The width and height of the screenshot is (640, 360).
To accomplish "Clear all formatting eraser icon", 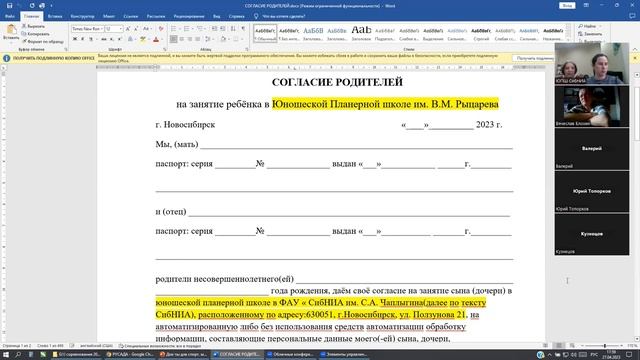I will [x=161, y=29].
